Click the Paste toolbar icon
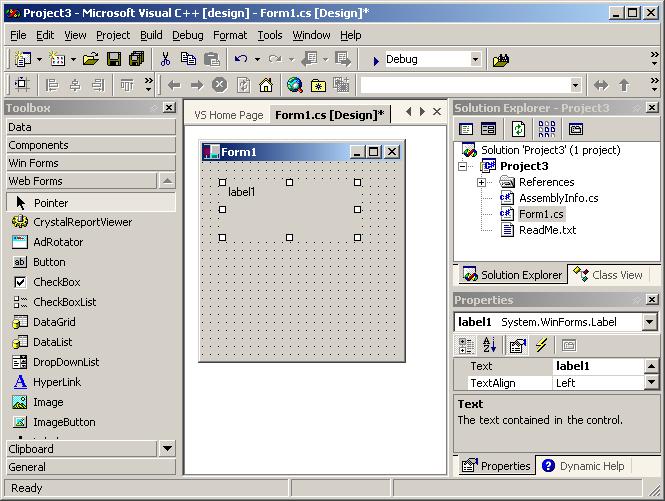 (212, 59)
